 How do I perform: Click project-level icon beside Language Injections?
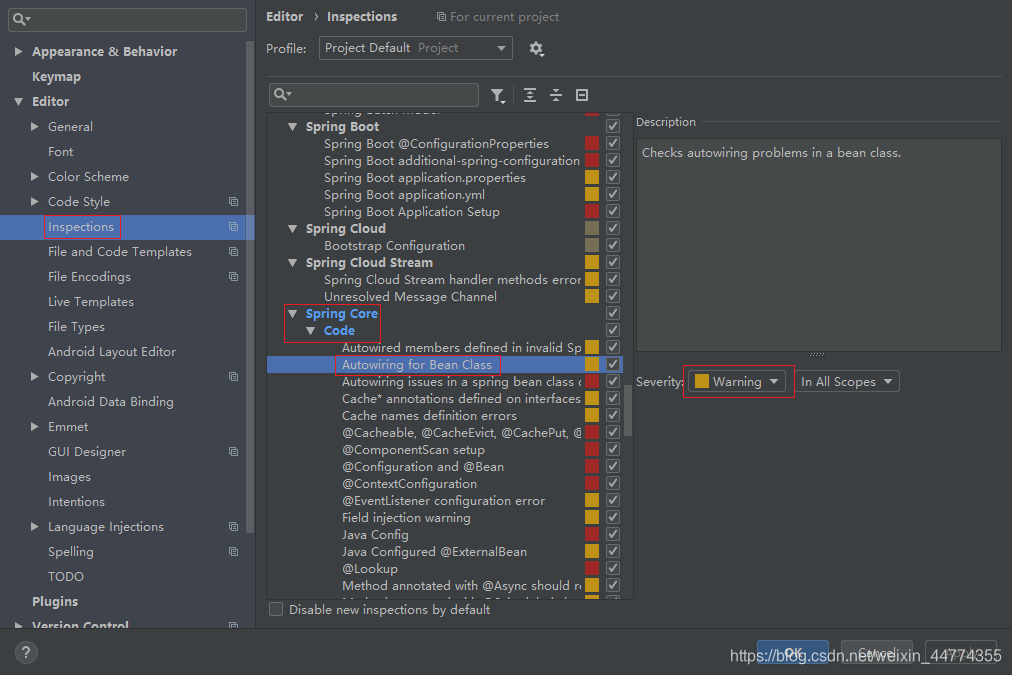(234, 527)
